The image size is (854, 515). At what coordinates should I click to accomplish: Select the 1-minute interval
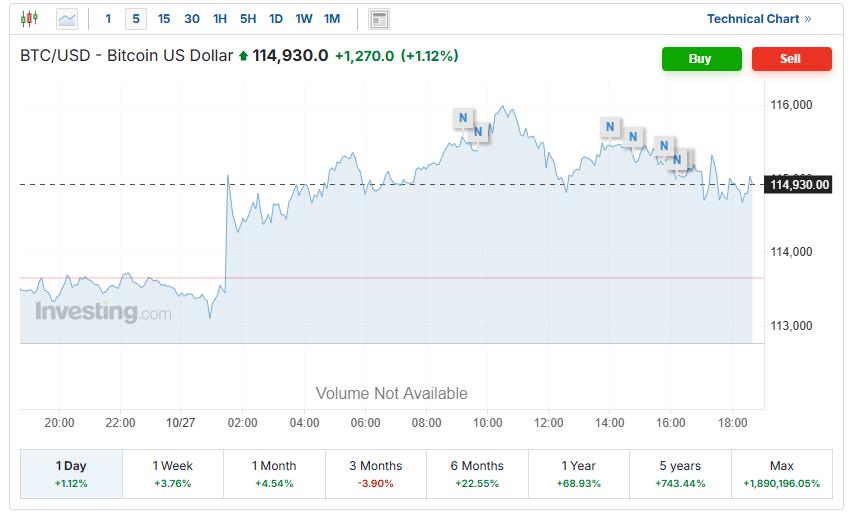point(109,19)
